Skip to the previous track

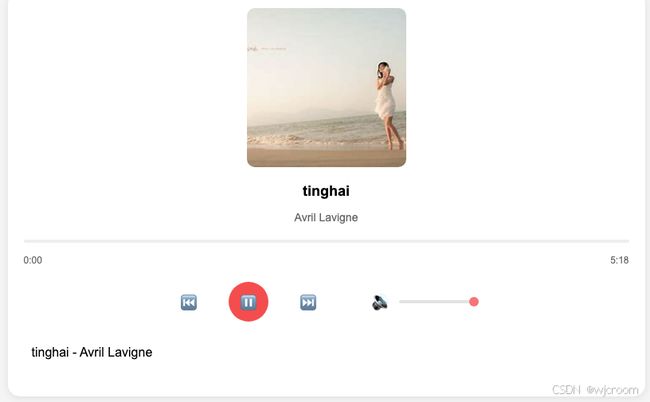(189, 302)
